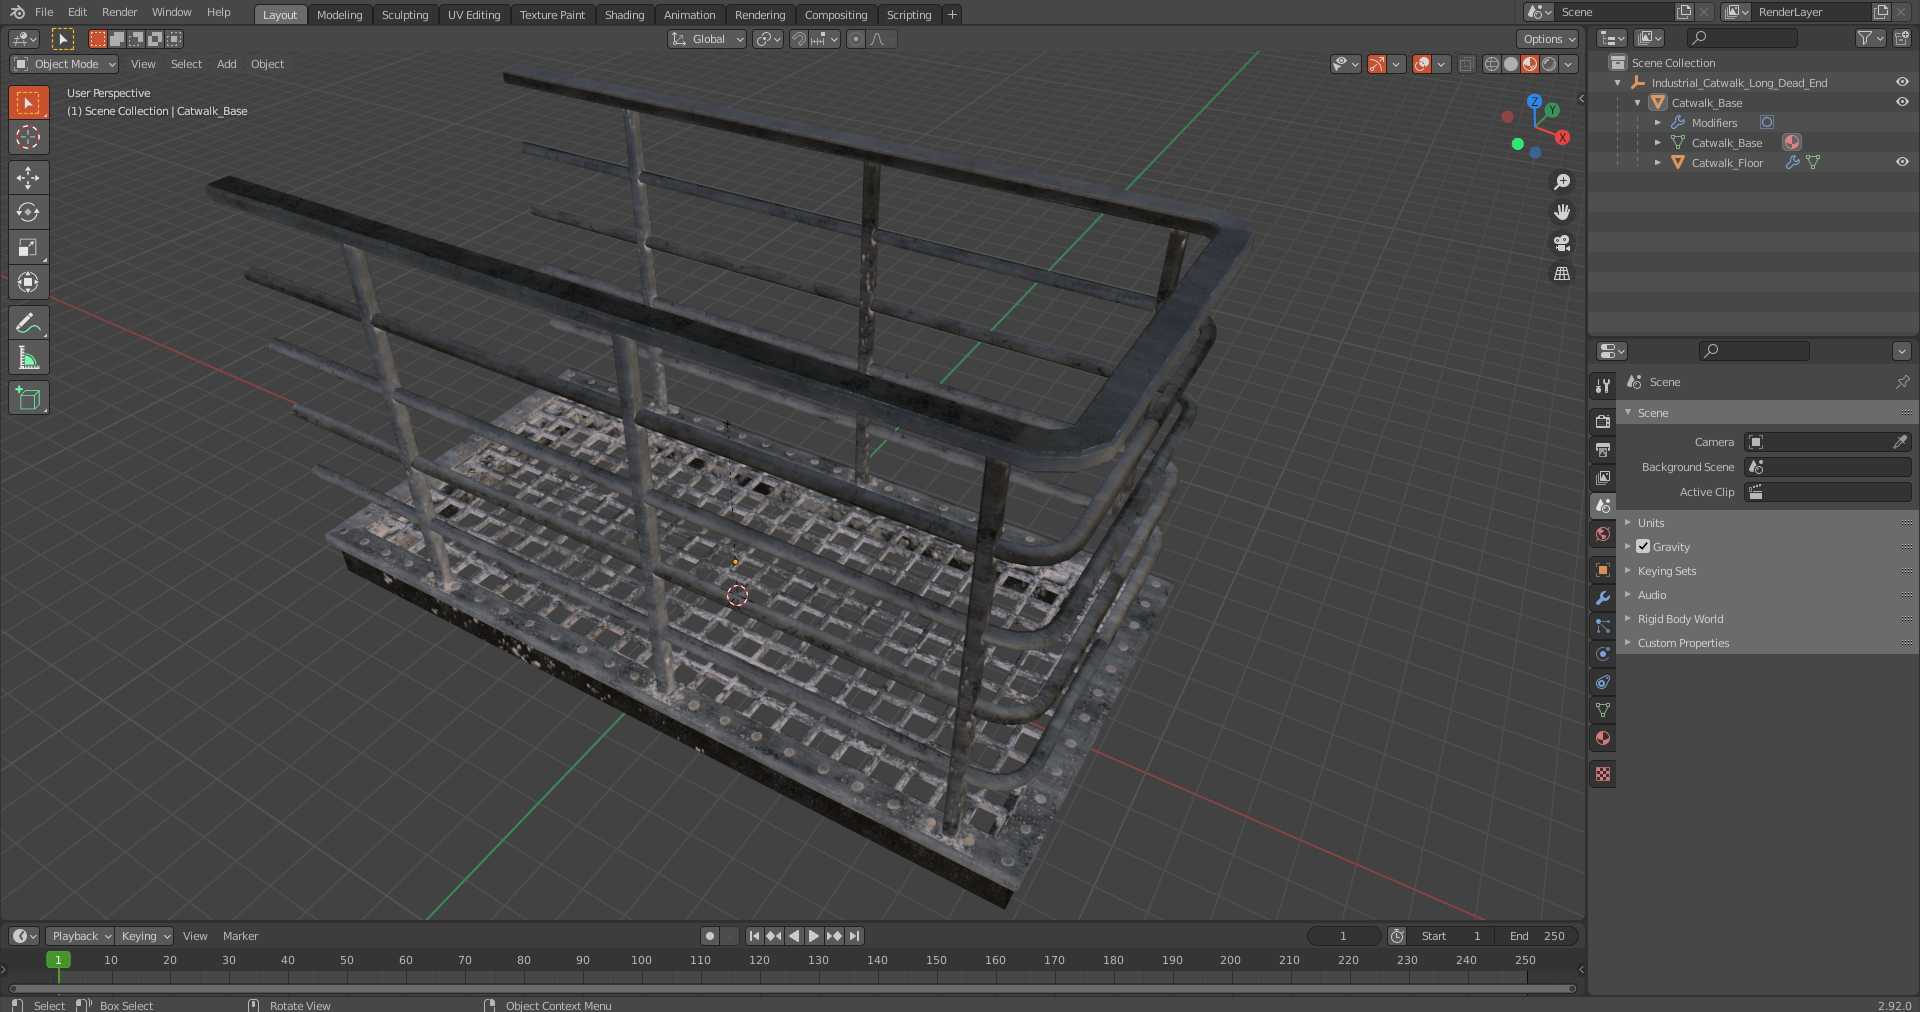The width and height of the screenshot is (1920, 1012).
Task: Open Physics properties tab
Action: tap(1603, 654)
